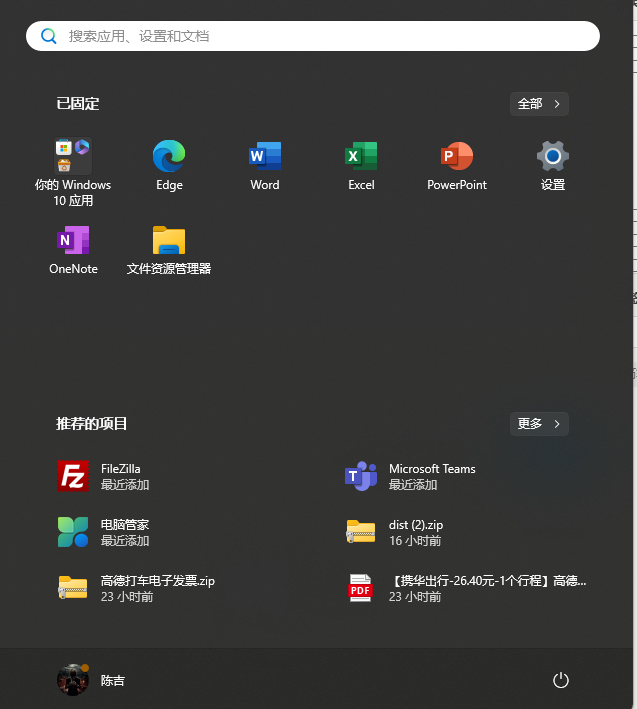Screen dimensions: 637x709
Task: Open the FileZilla 最近添加 entry text
Action: [x=125, y=476]
